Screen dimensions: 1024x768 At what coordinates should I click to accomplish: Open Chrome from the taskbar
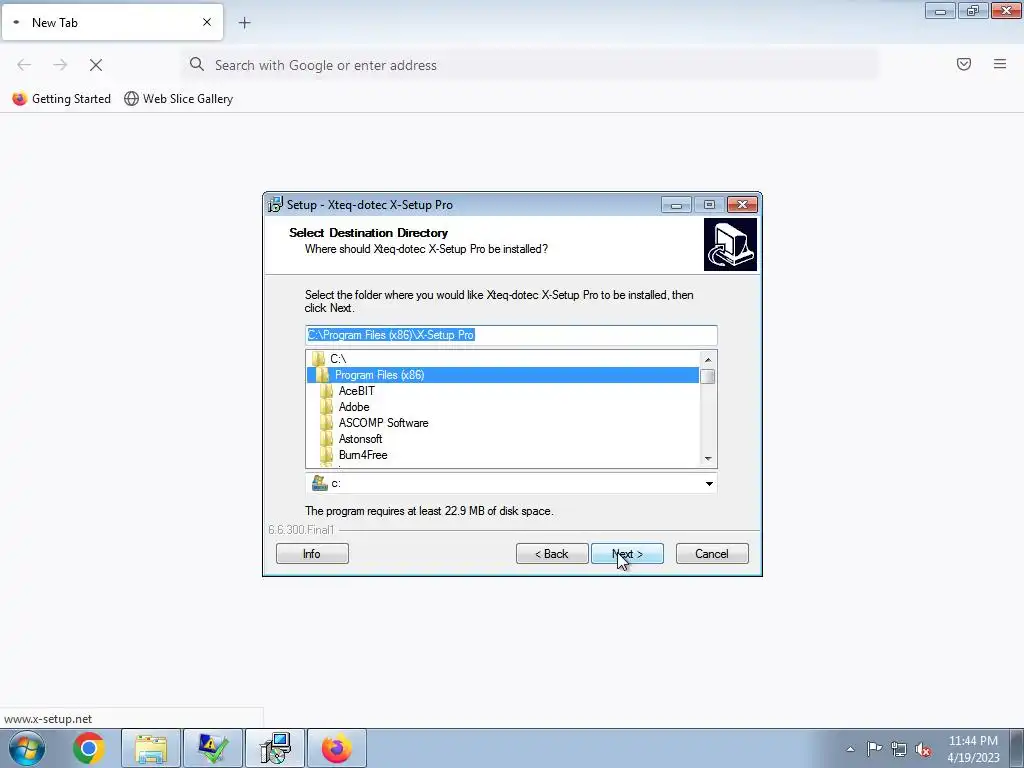(89, 748)
